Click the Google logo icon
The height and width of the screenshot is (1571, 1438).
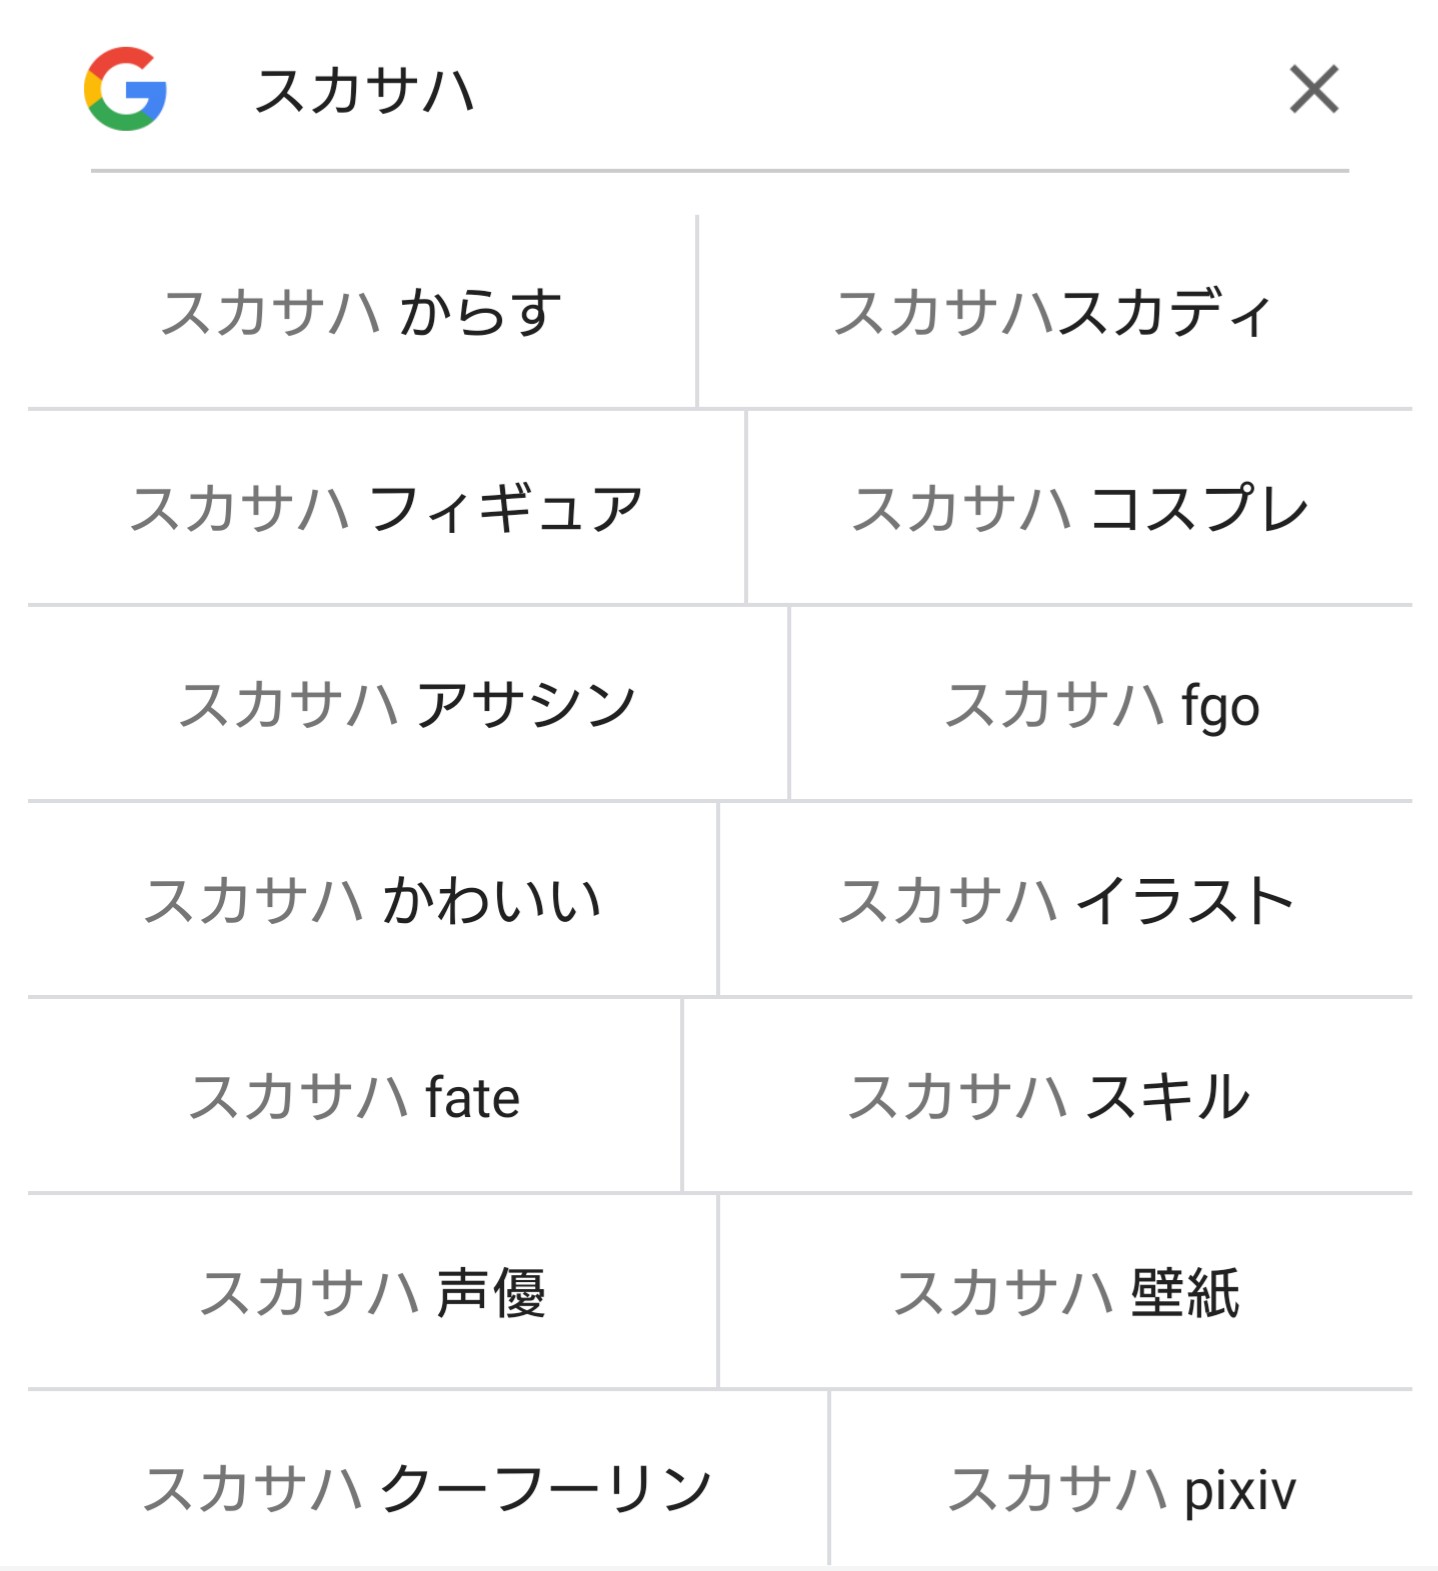125,89
